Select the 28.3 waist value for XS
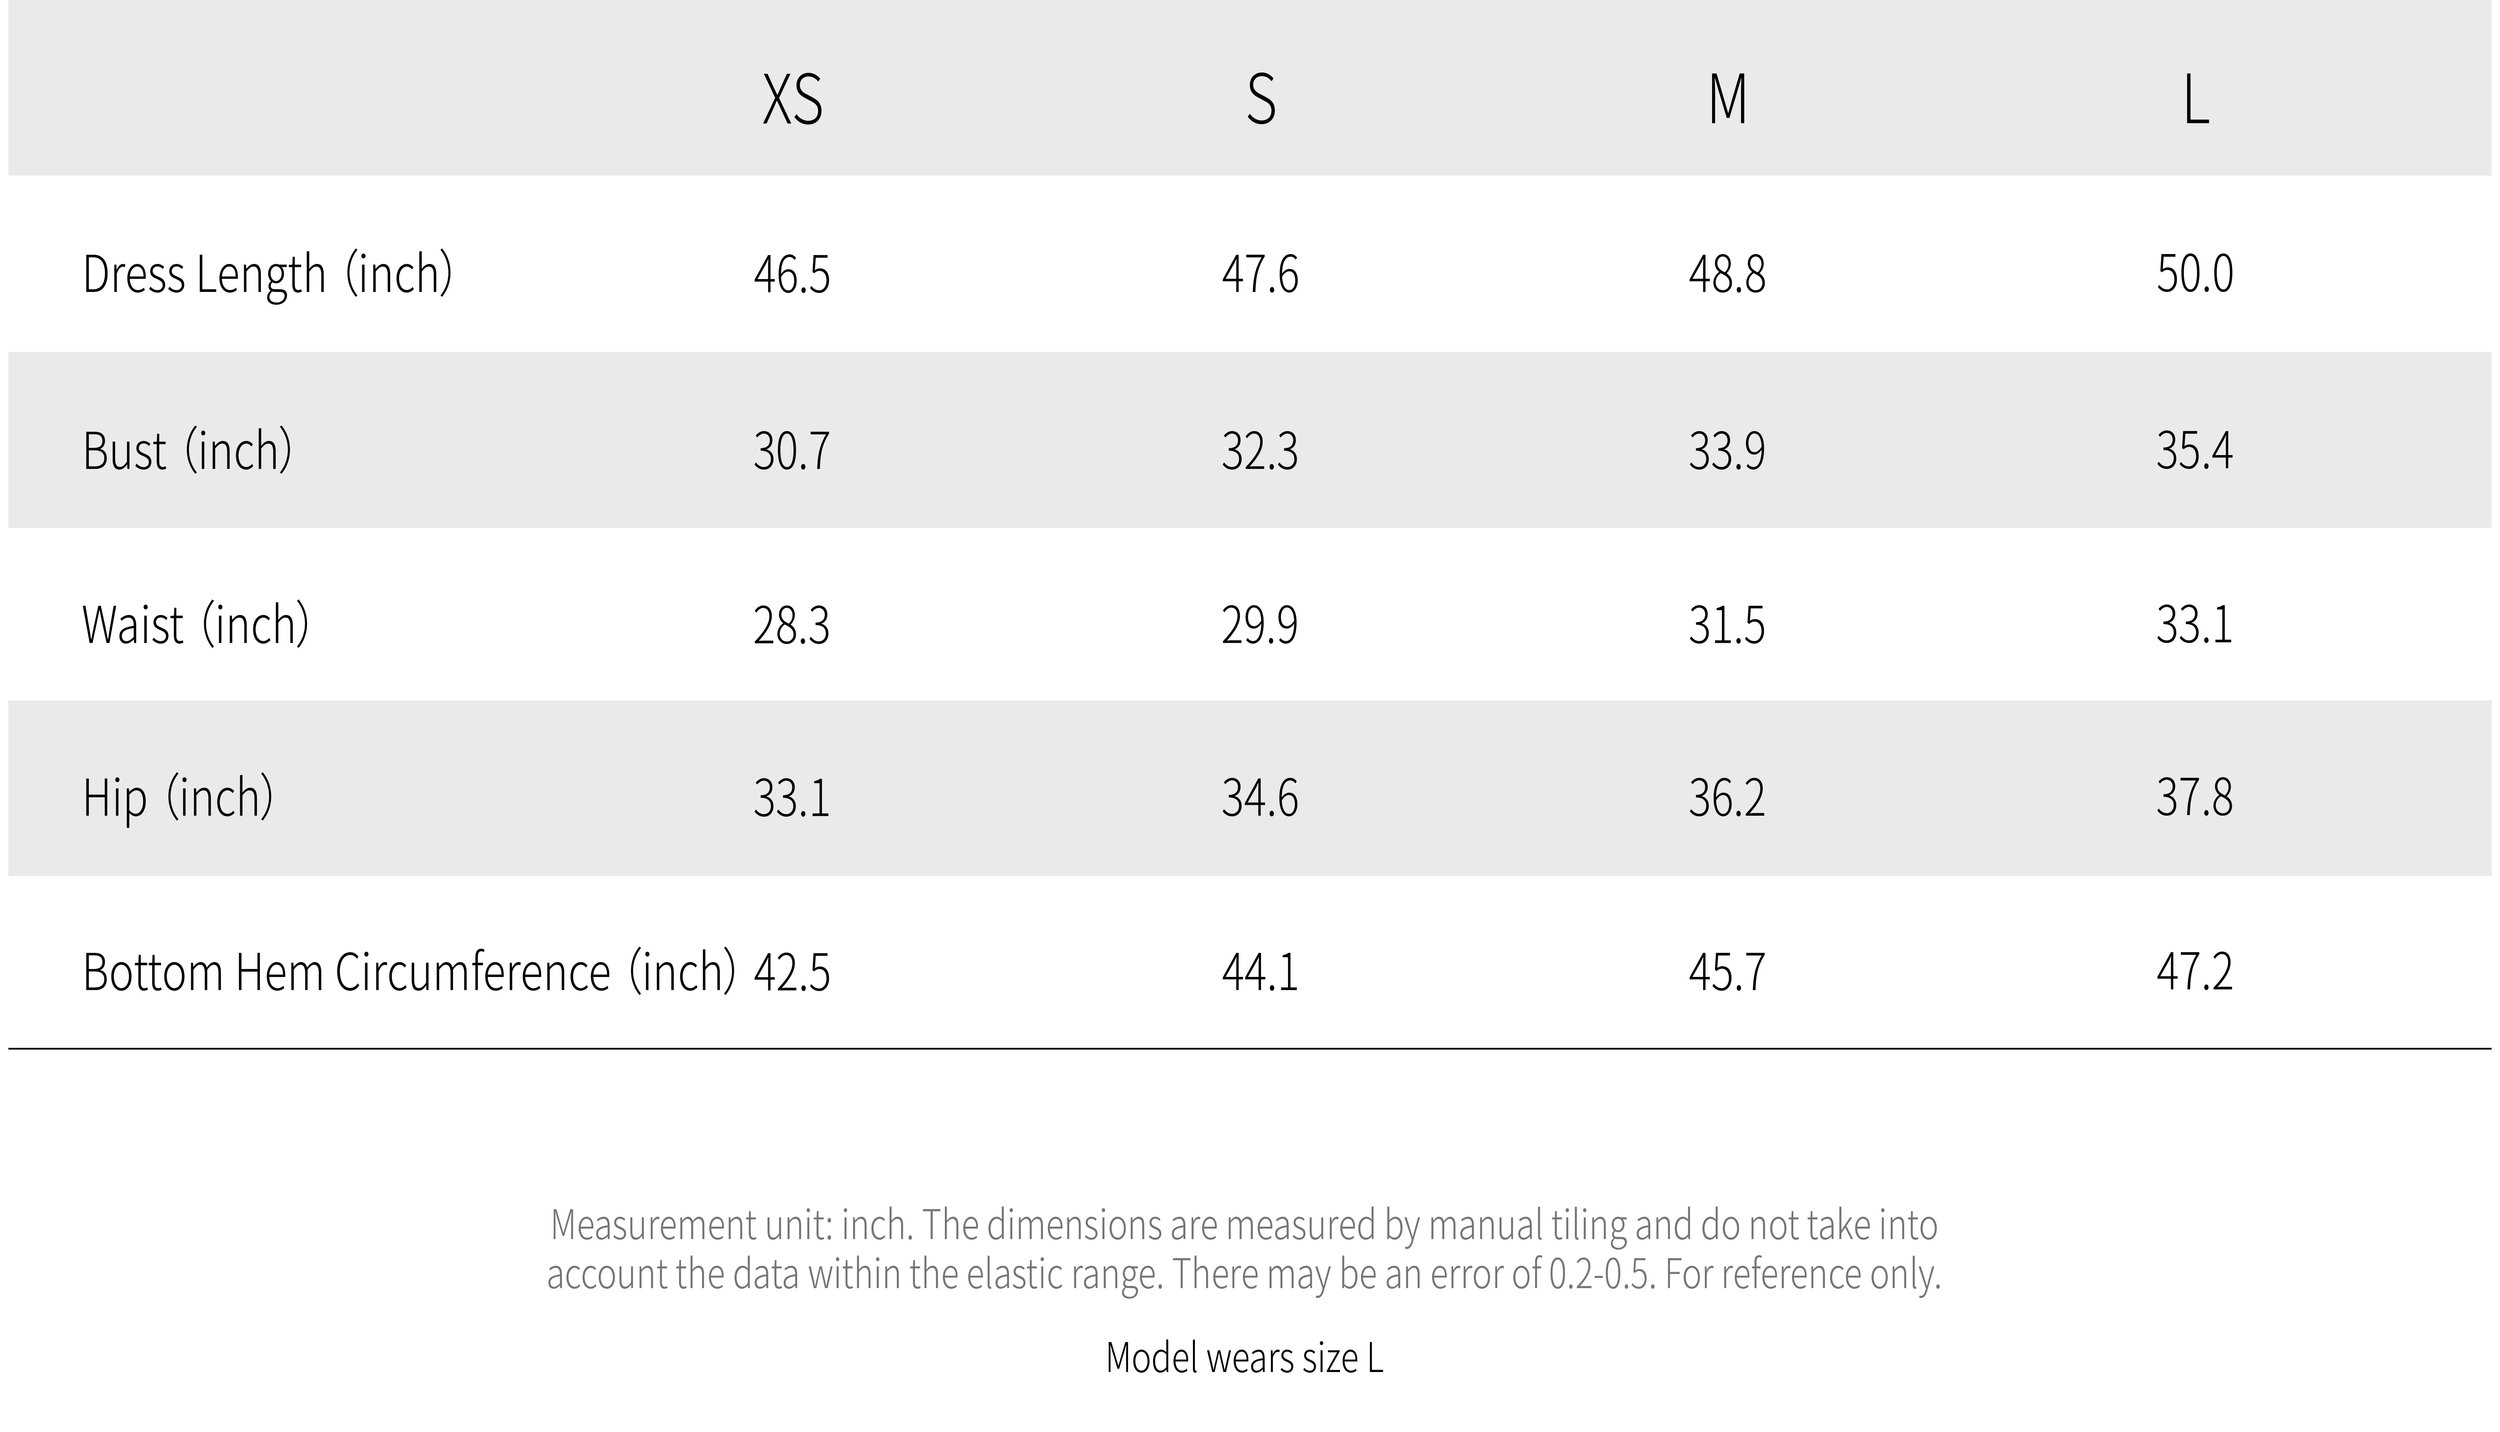The width and height of the screenshot is (2500, 1432). click(x=792, y=625)
